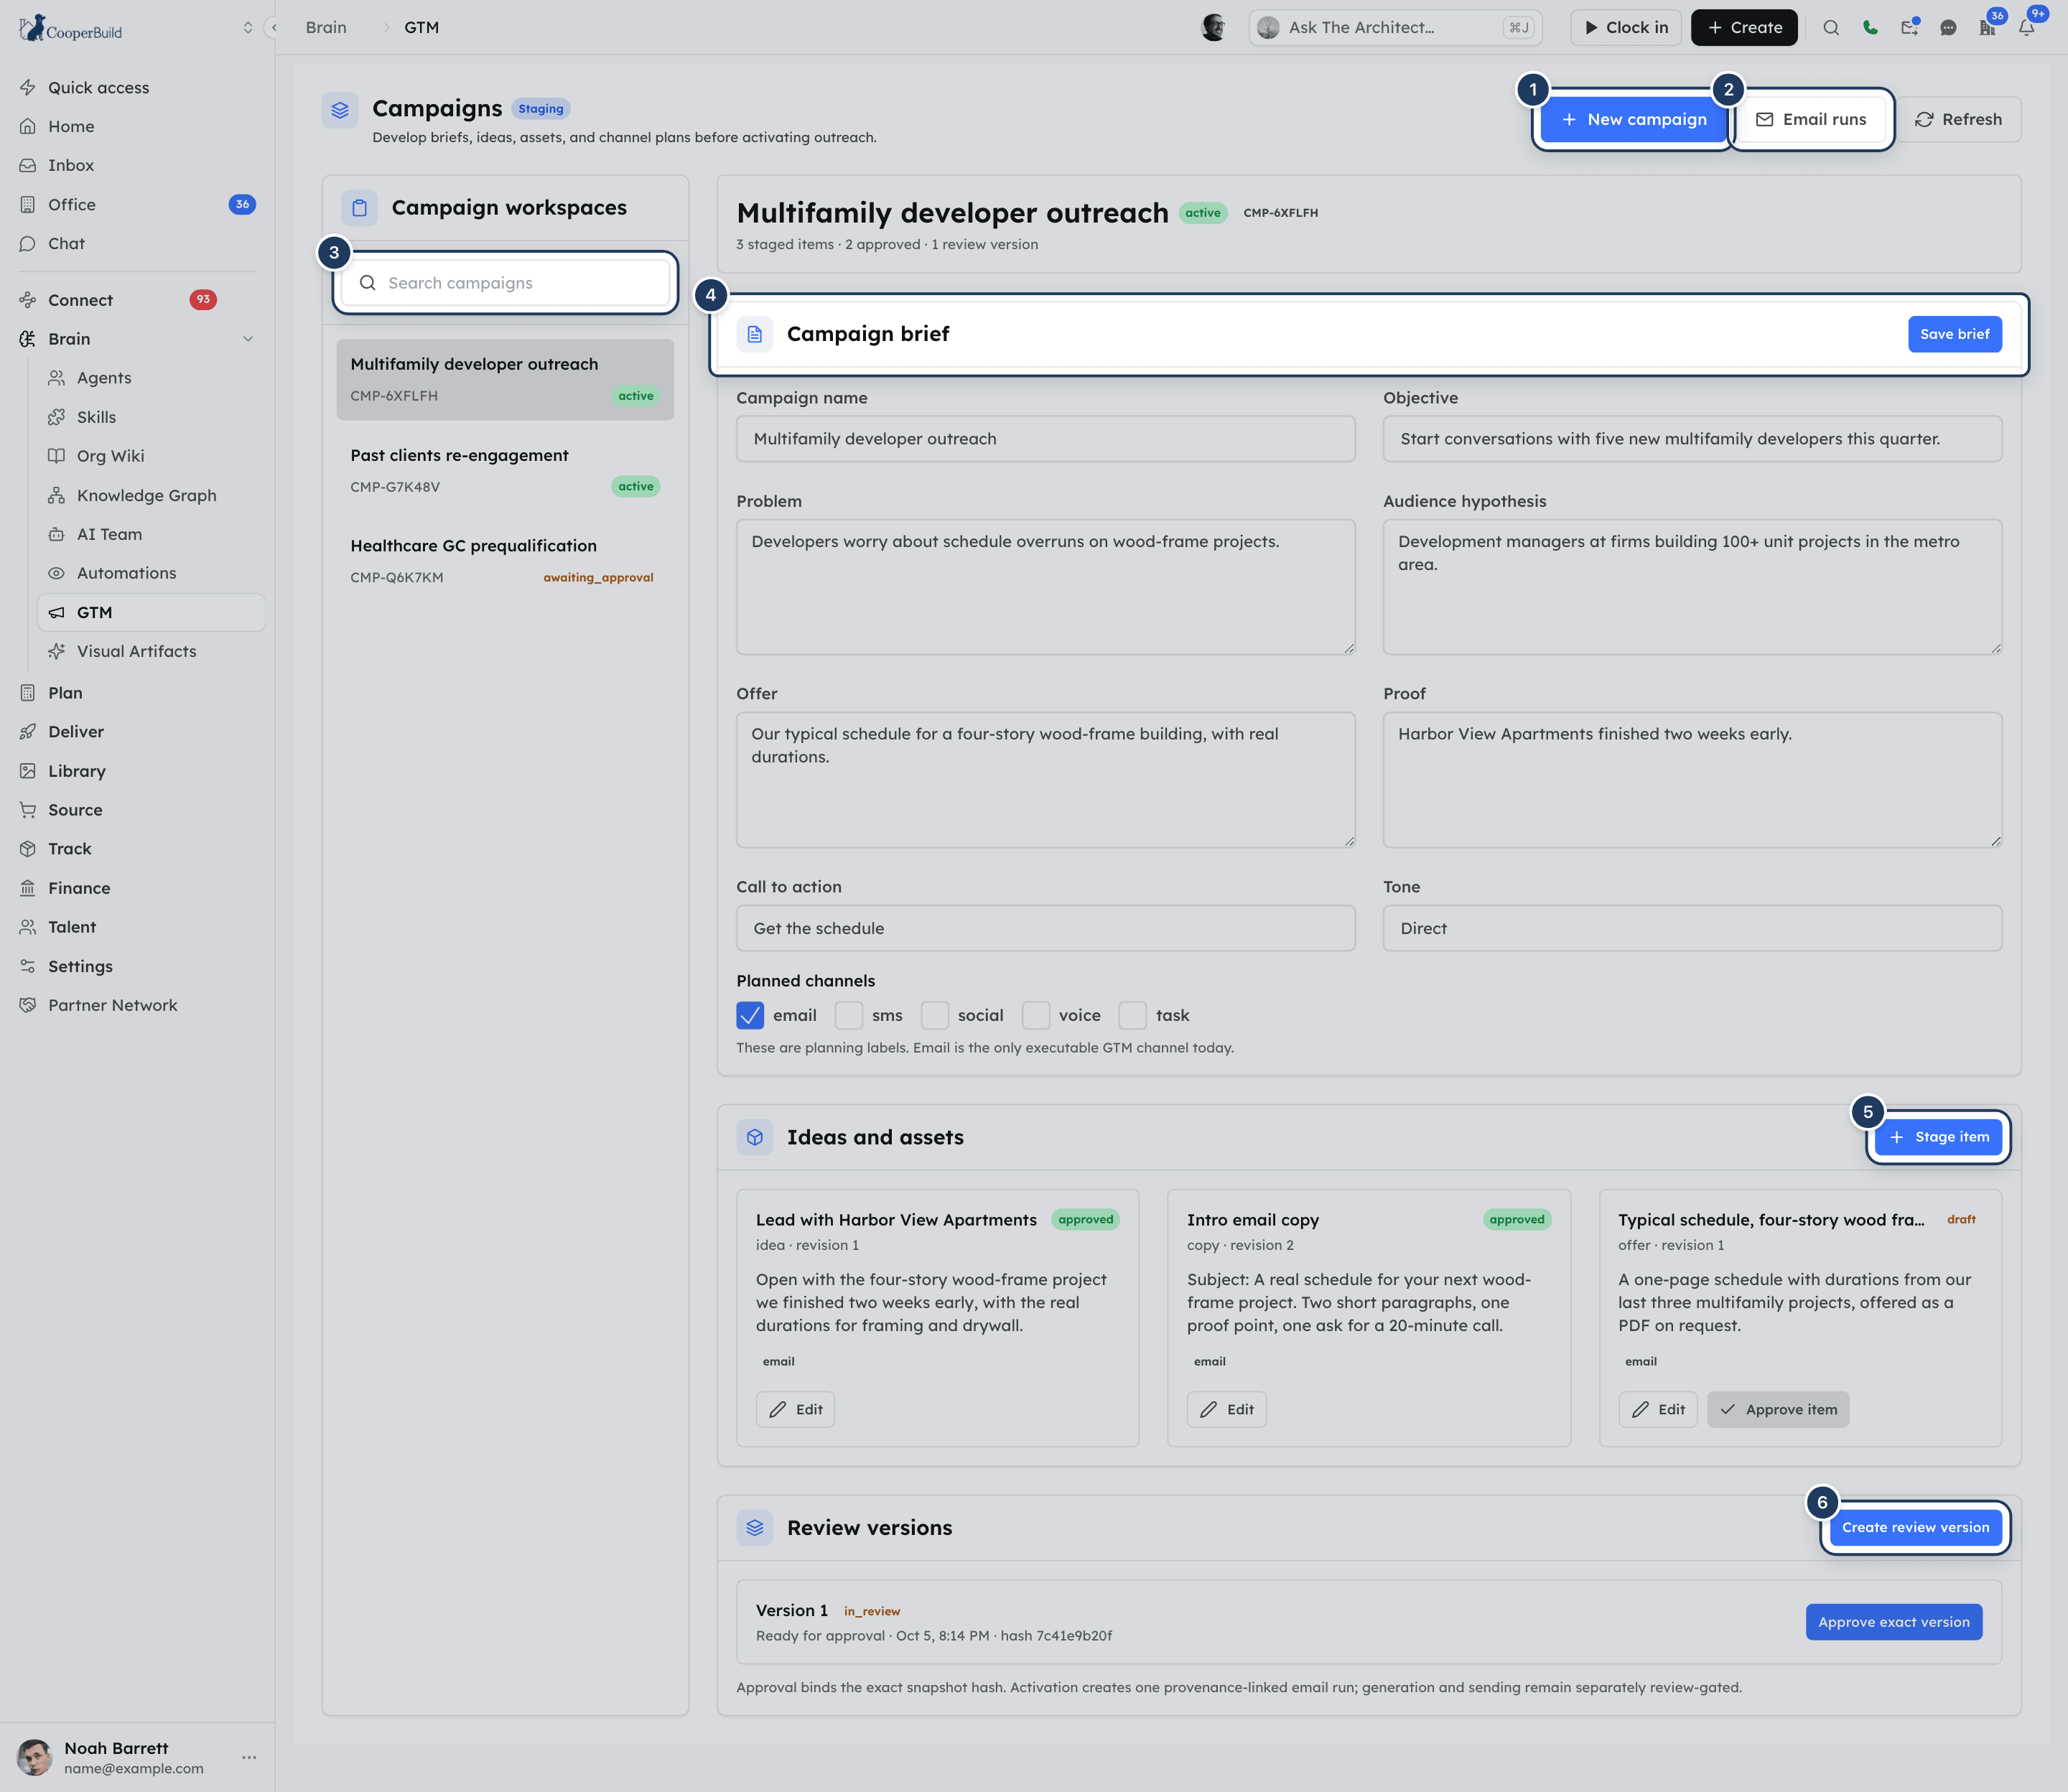This screenshot has height=1792, width=2068.
Task: Collapse the sidebar with arrow toggle
Action: [273, 28]
